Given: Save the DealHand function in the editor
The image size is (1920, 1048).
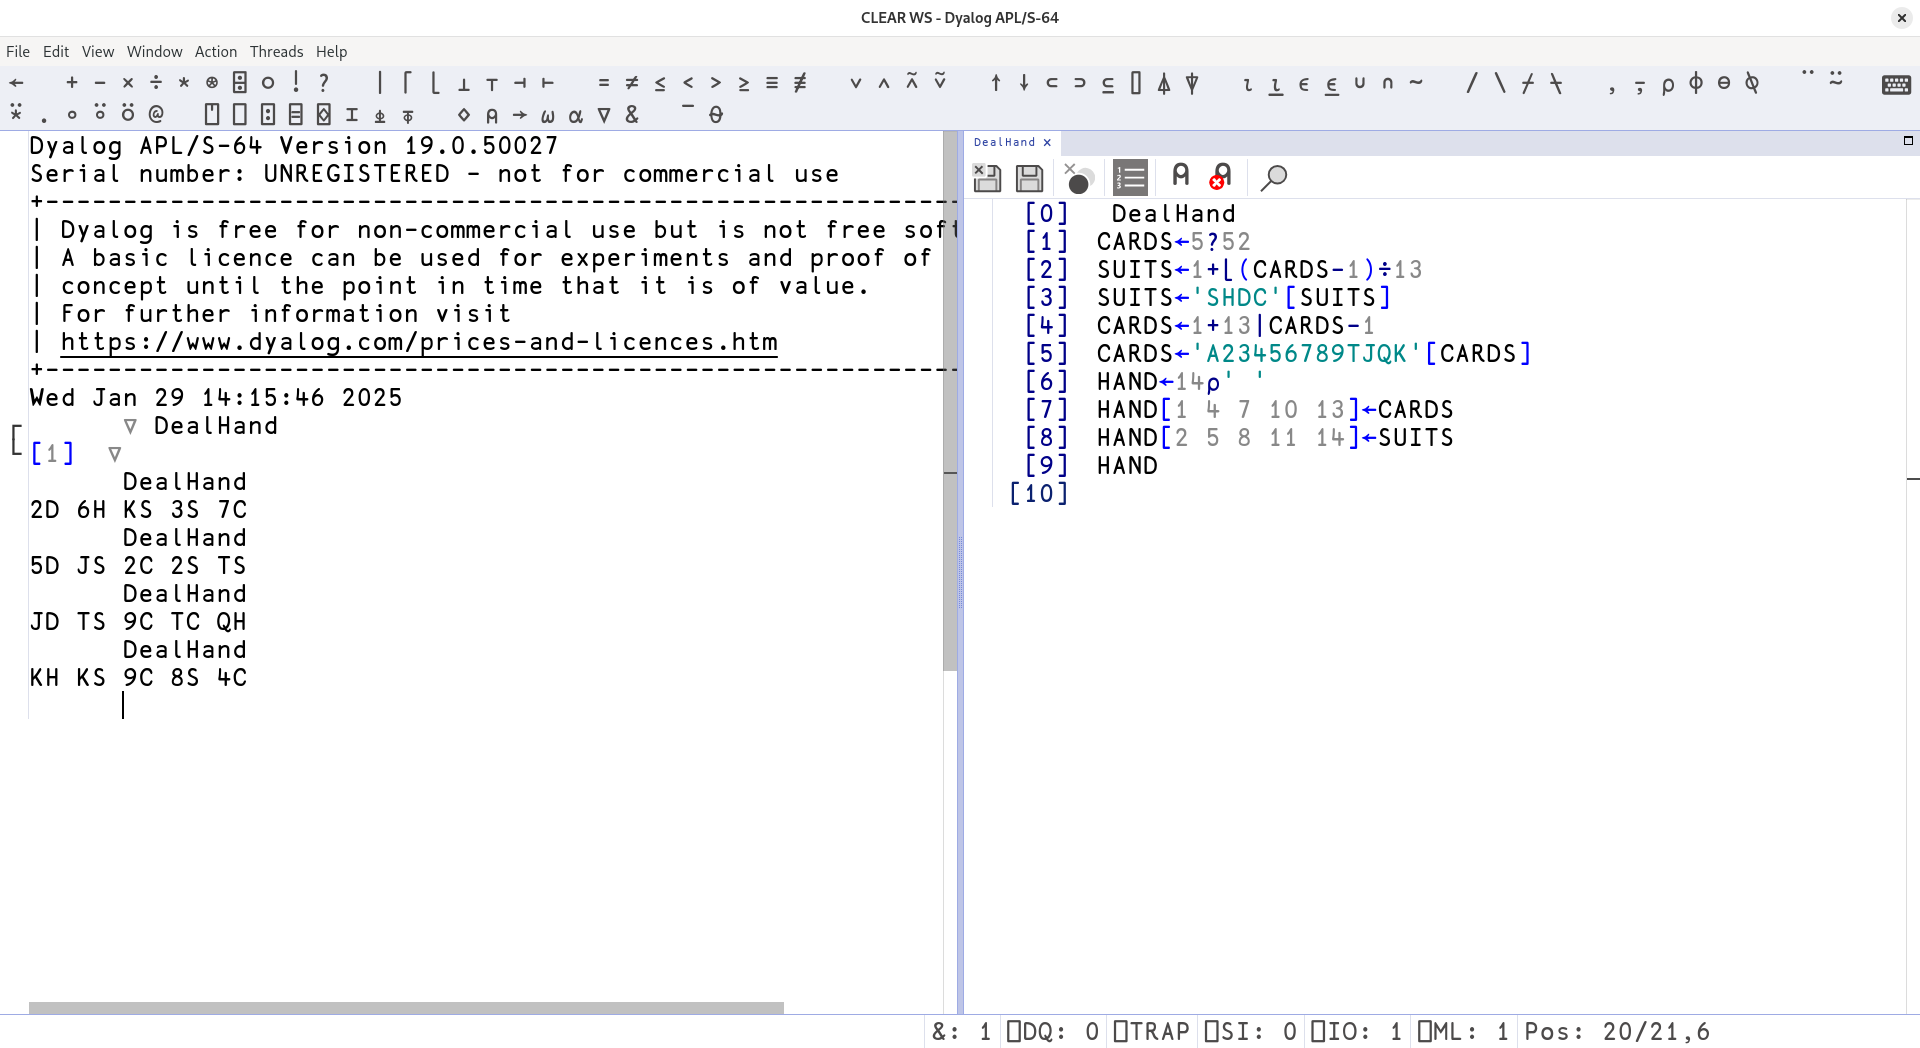Looking at the screenshot, I should [1028, 177].
